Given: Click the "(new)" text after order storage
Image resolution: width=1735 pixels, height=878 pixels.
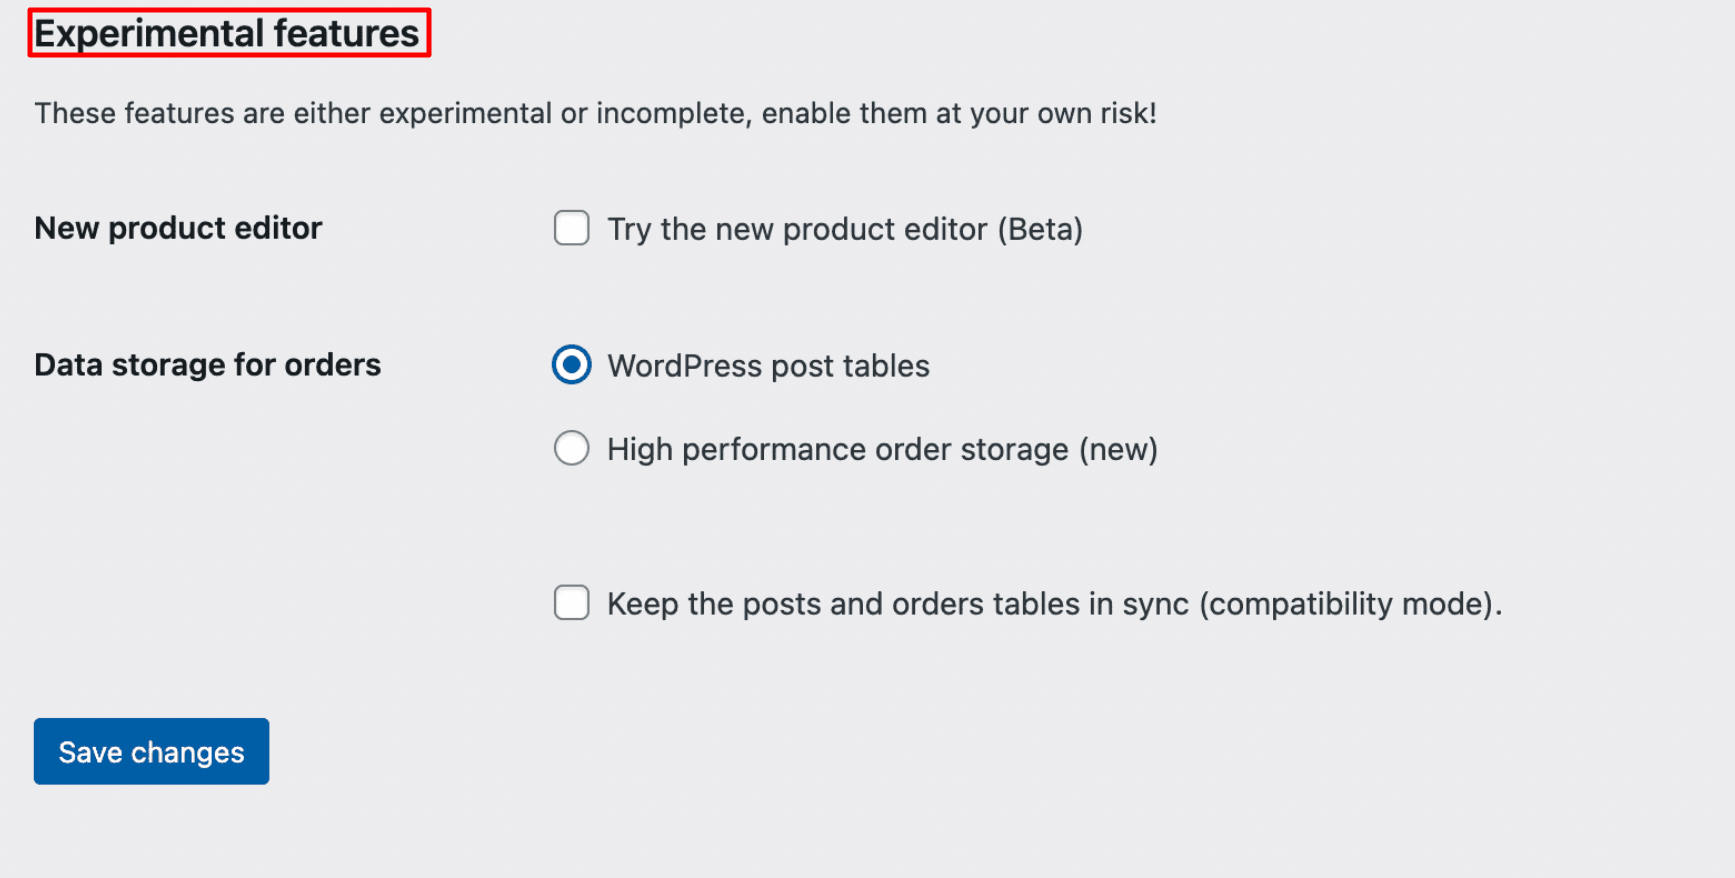Looking at the screenshot, I should coord(1118,449).
